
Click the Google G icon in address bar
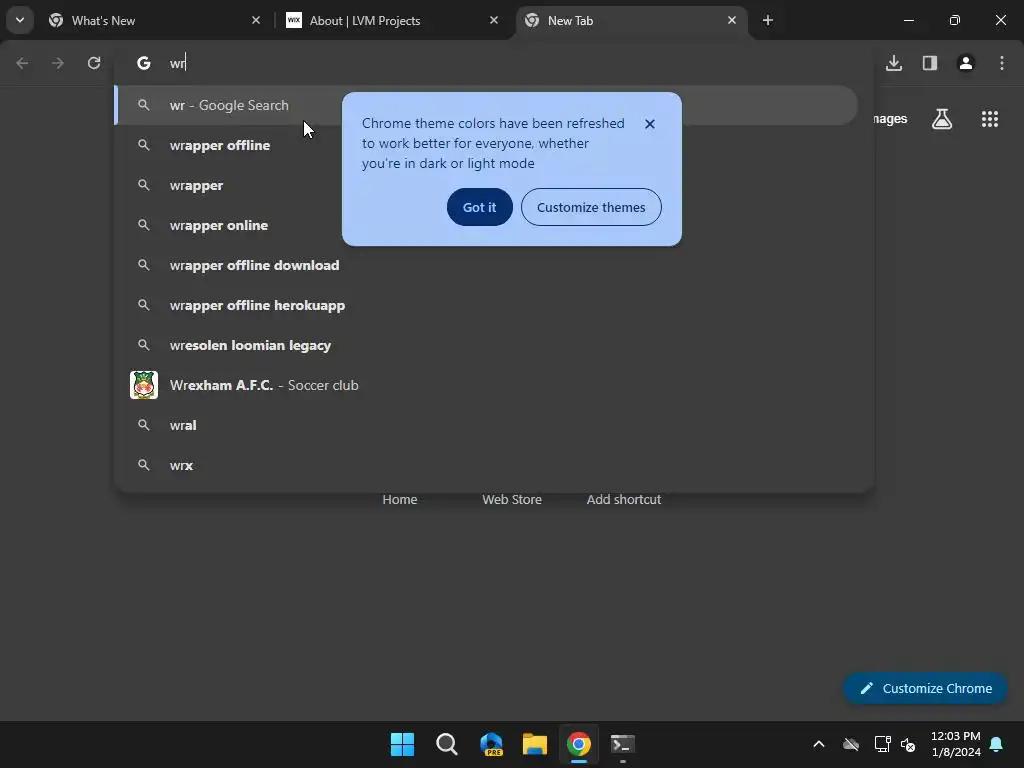click(144, 63)
